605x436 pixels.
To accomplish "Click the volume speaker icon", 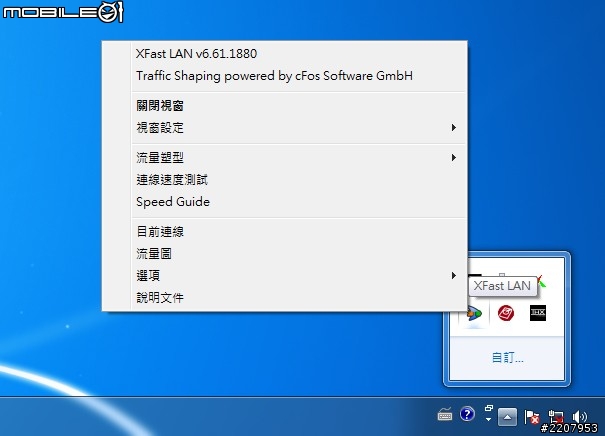I will (x=580, y=417).
